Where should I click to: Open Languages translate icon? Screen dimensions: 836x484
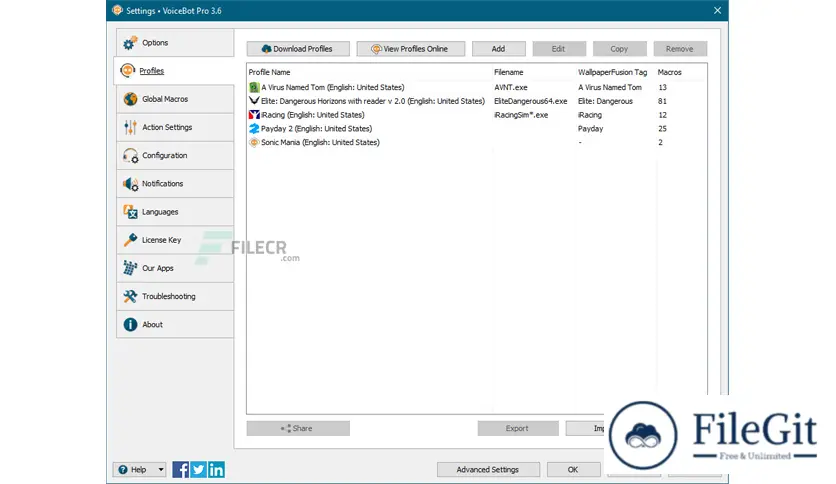coord(130,212)
